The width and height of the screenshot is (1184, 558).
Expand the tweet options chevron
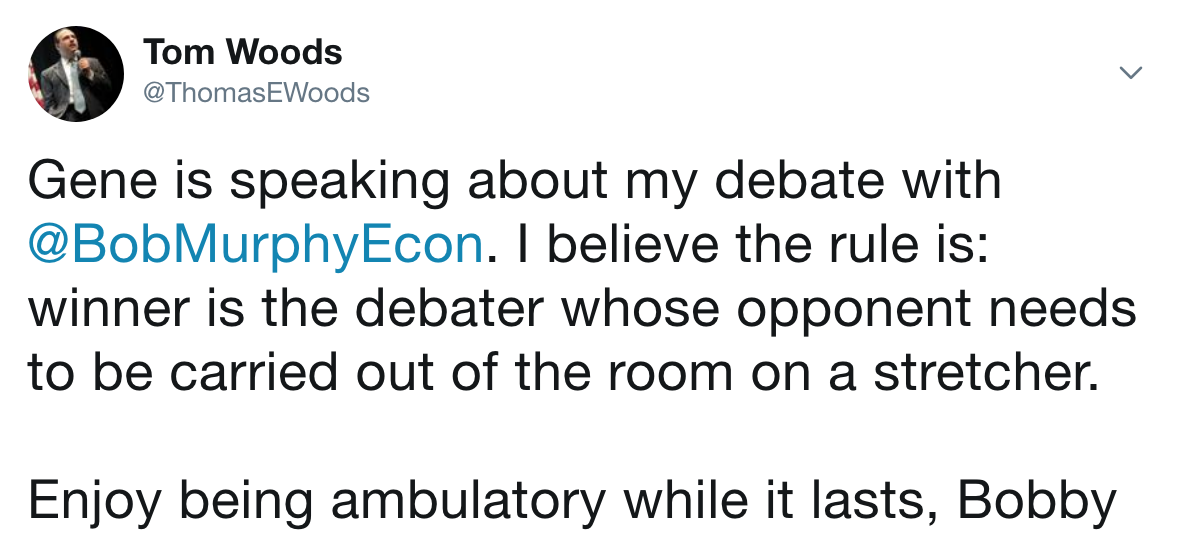(x=1130, y=73)
